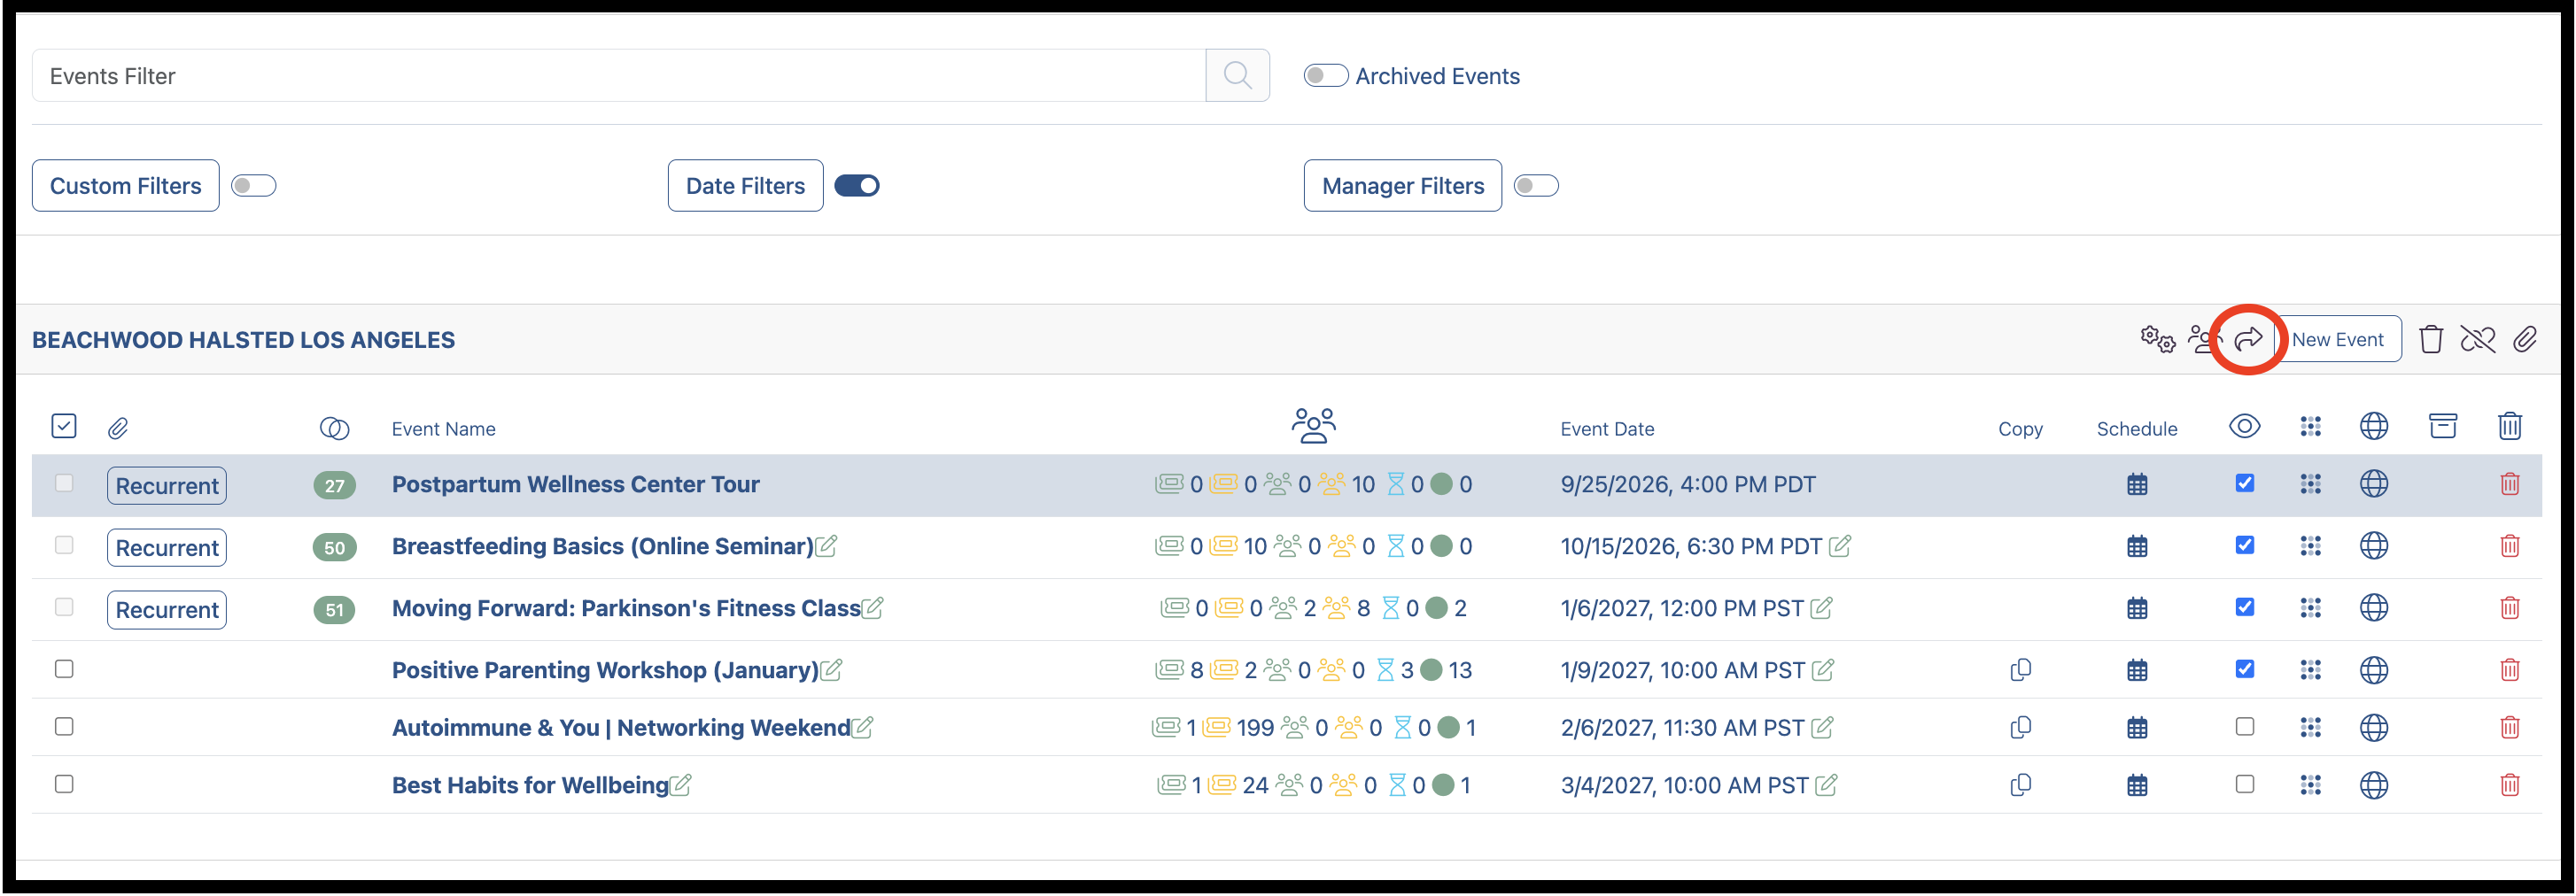Open the Manager Filters button
This screenshot has width=2576, height=896.
click(x=1402, y=185)
